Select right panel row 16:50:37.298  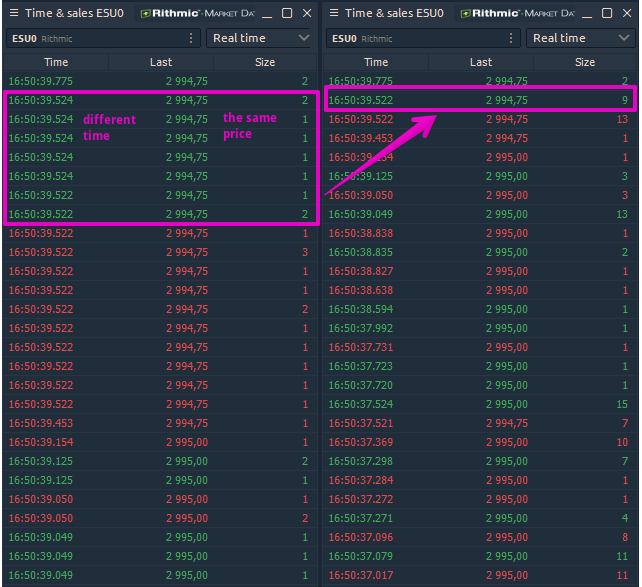coord(481,461)
